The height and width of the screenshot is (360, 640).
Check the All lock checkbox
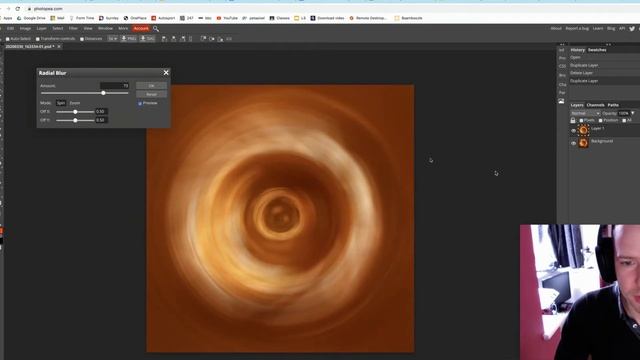[x=624, y=121]
